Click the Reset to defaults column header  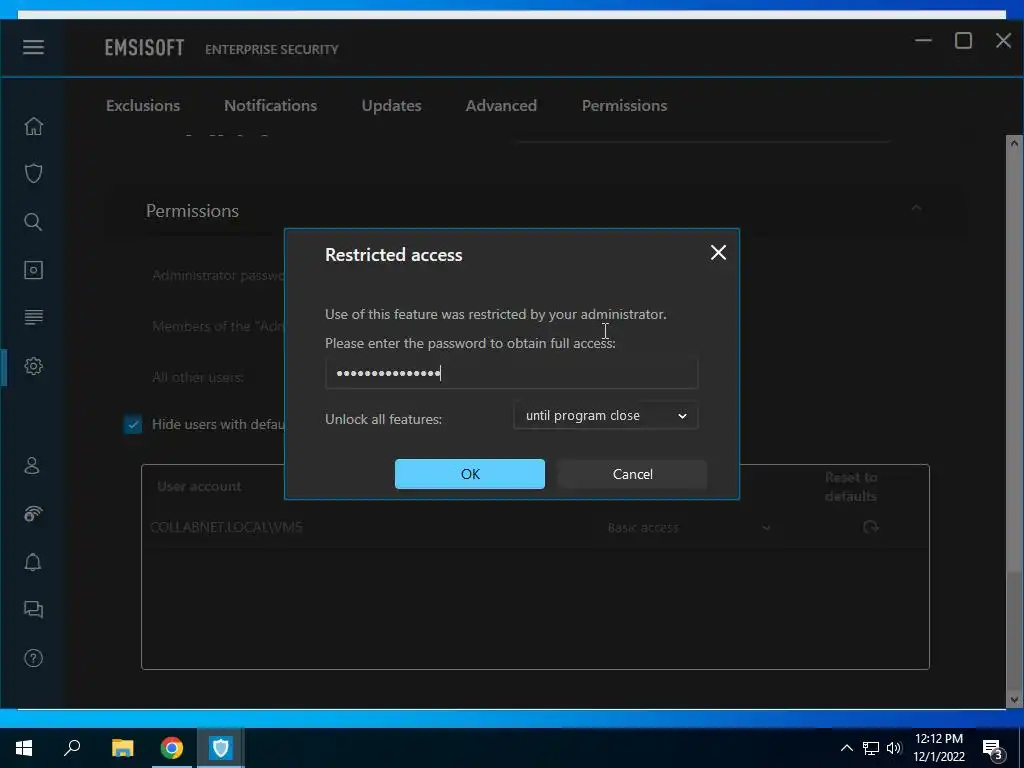[x=850, y=487]
